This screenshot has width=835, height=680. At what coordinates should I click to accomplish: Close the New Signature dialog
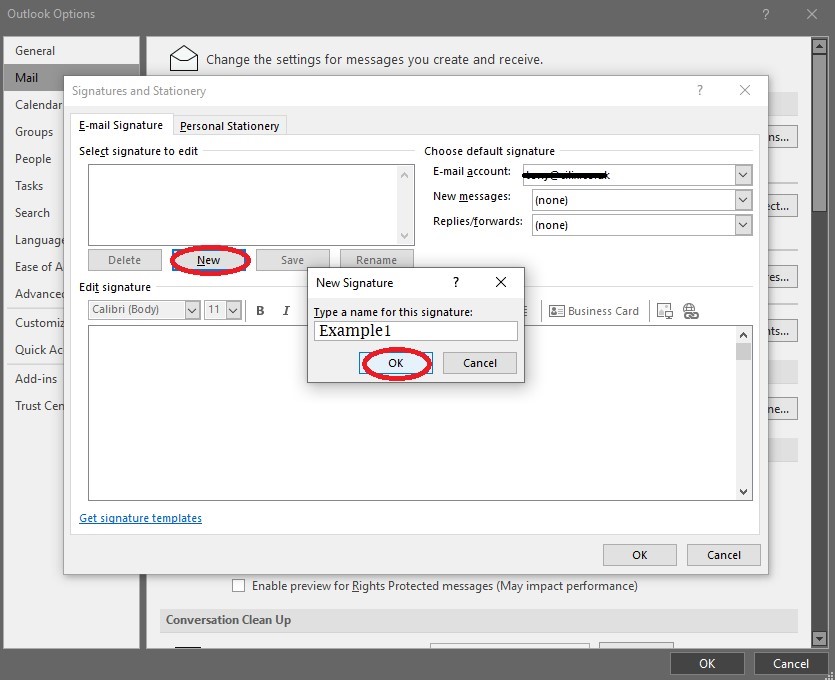(501, 282)
